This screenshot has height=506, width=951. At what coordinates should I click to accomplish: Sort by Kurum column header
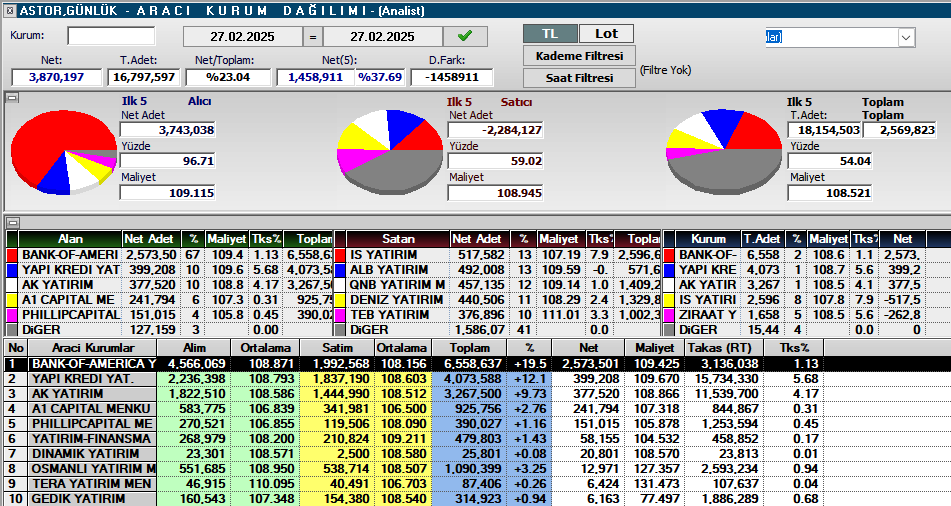point(708,239)
